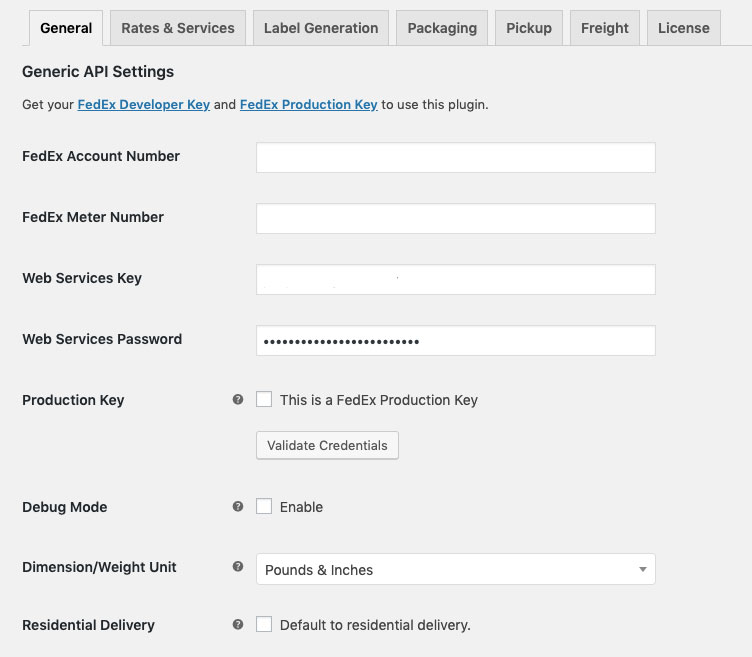Screen dimensions: 752x657
Task: Focus the FedEx Account Number field
Action: coord(456,157)
